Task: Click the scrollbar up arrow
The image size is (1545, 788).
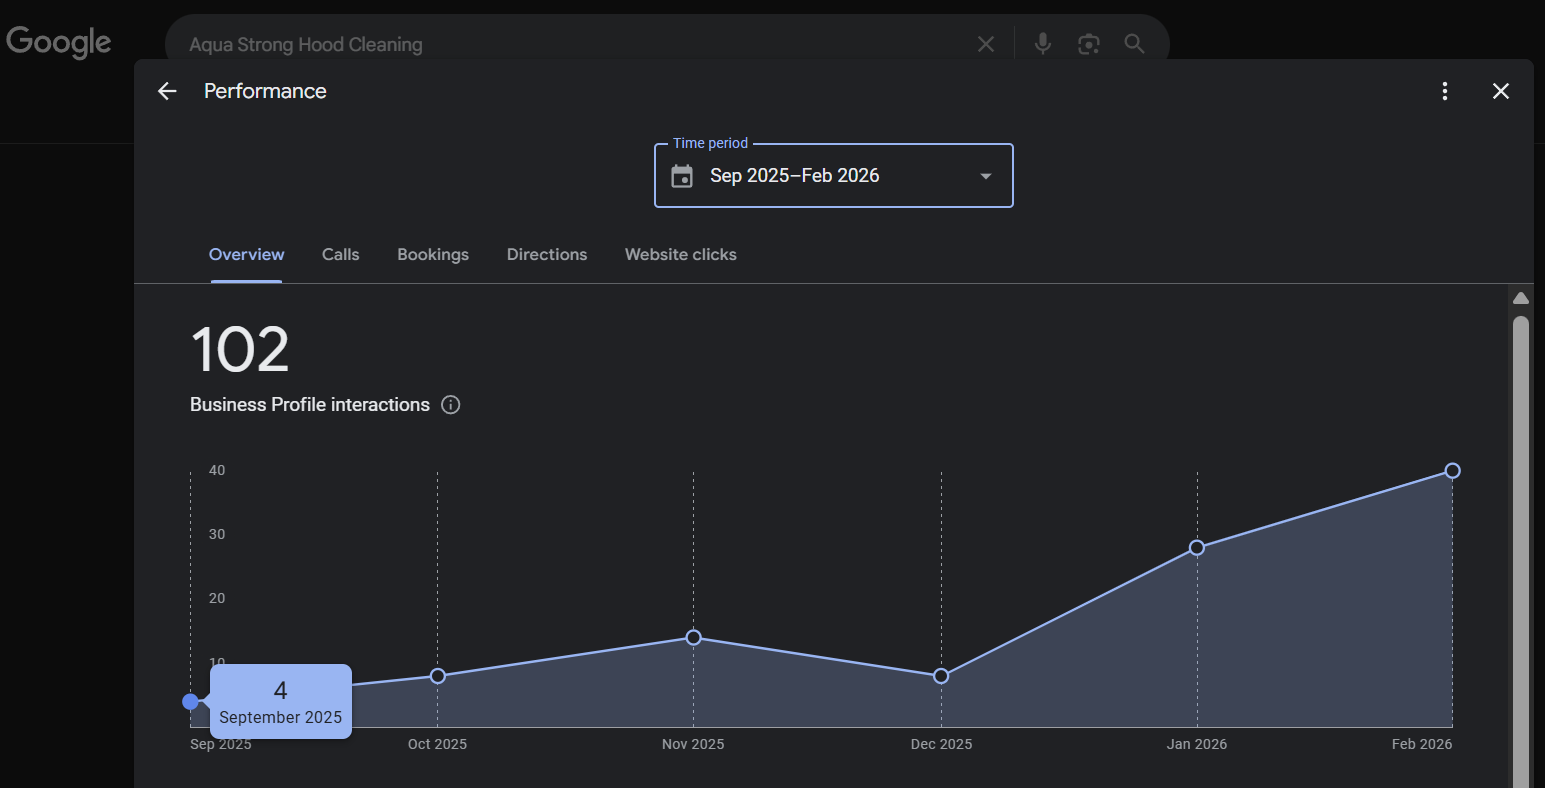Action: coord(1520,298)
